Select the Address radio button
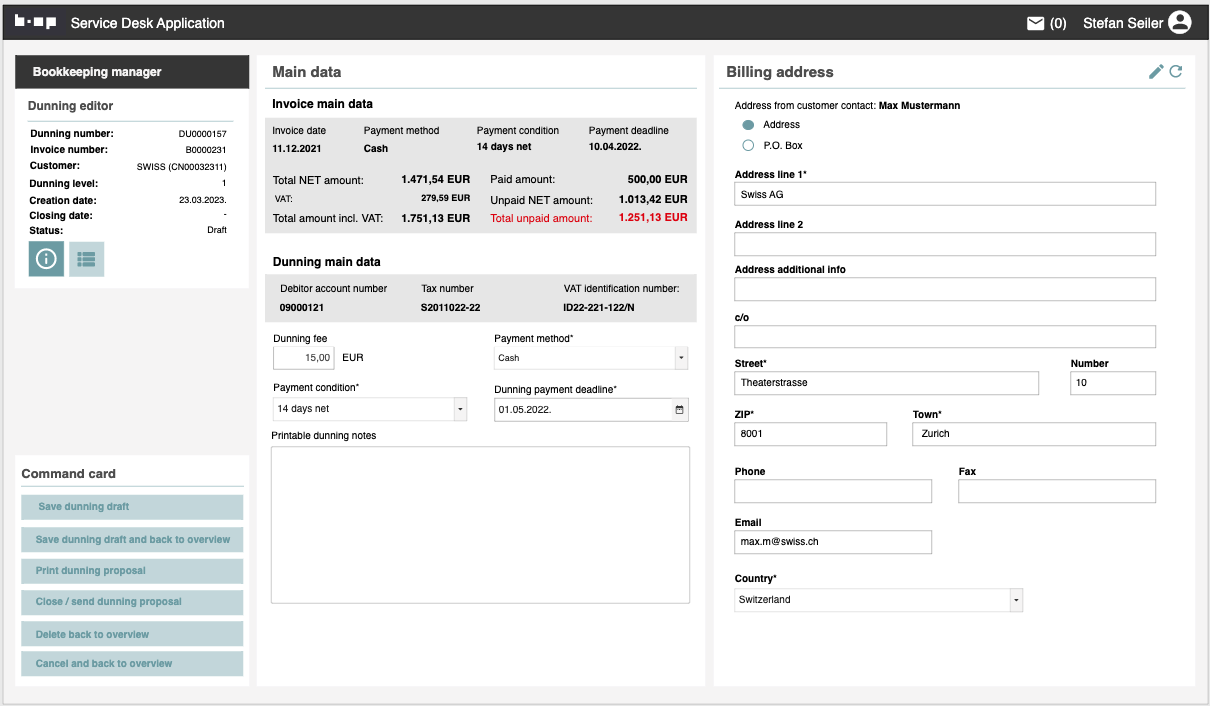The height and width of the screenshot is (706, 1210). (x=748, y=125)
